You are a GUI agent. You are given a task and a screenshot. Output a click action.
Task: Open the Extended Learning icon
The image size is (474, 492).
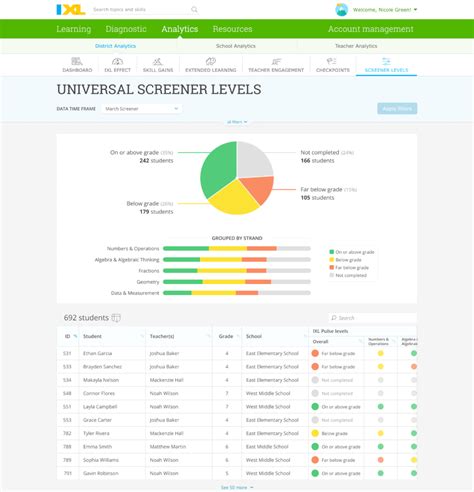[x=210, y=61]
